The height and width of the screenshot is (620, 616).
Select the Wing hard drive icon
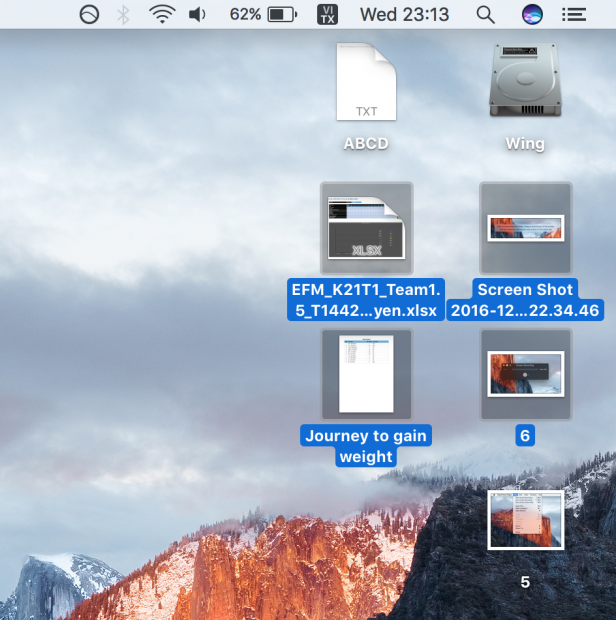coord(525,83)
